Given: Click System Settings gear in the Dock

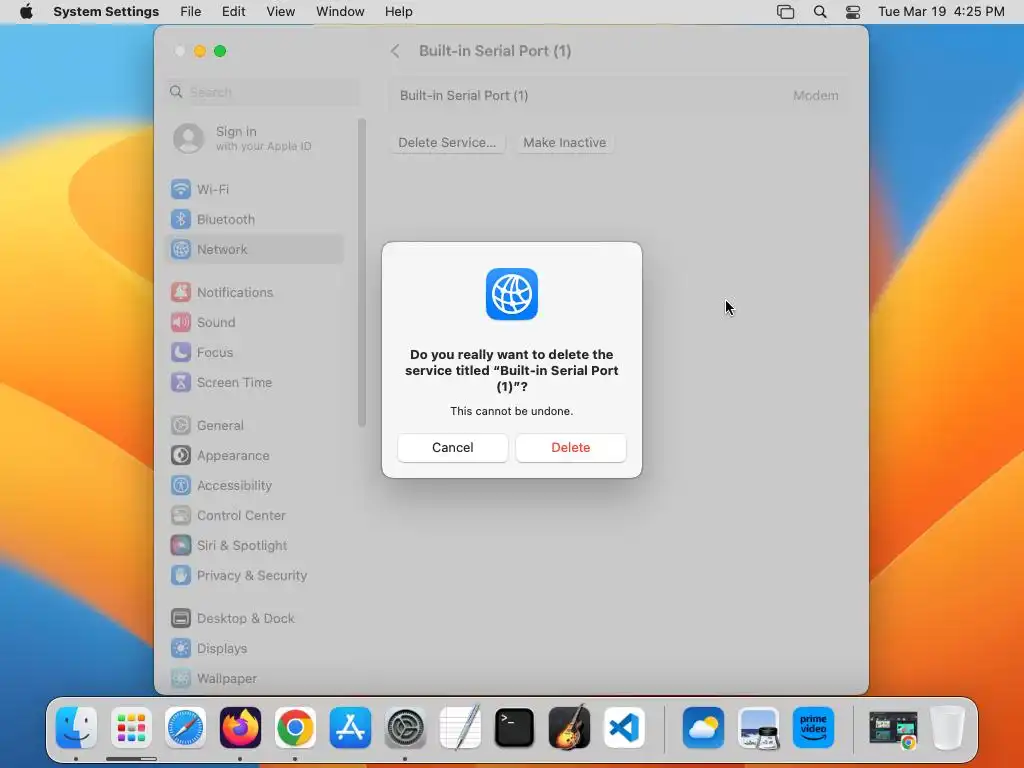Looking at the screenshot, I should (405, 728).
